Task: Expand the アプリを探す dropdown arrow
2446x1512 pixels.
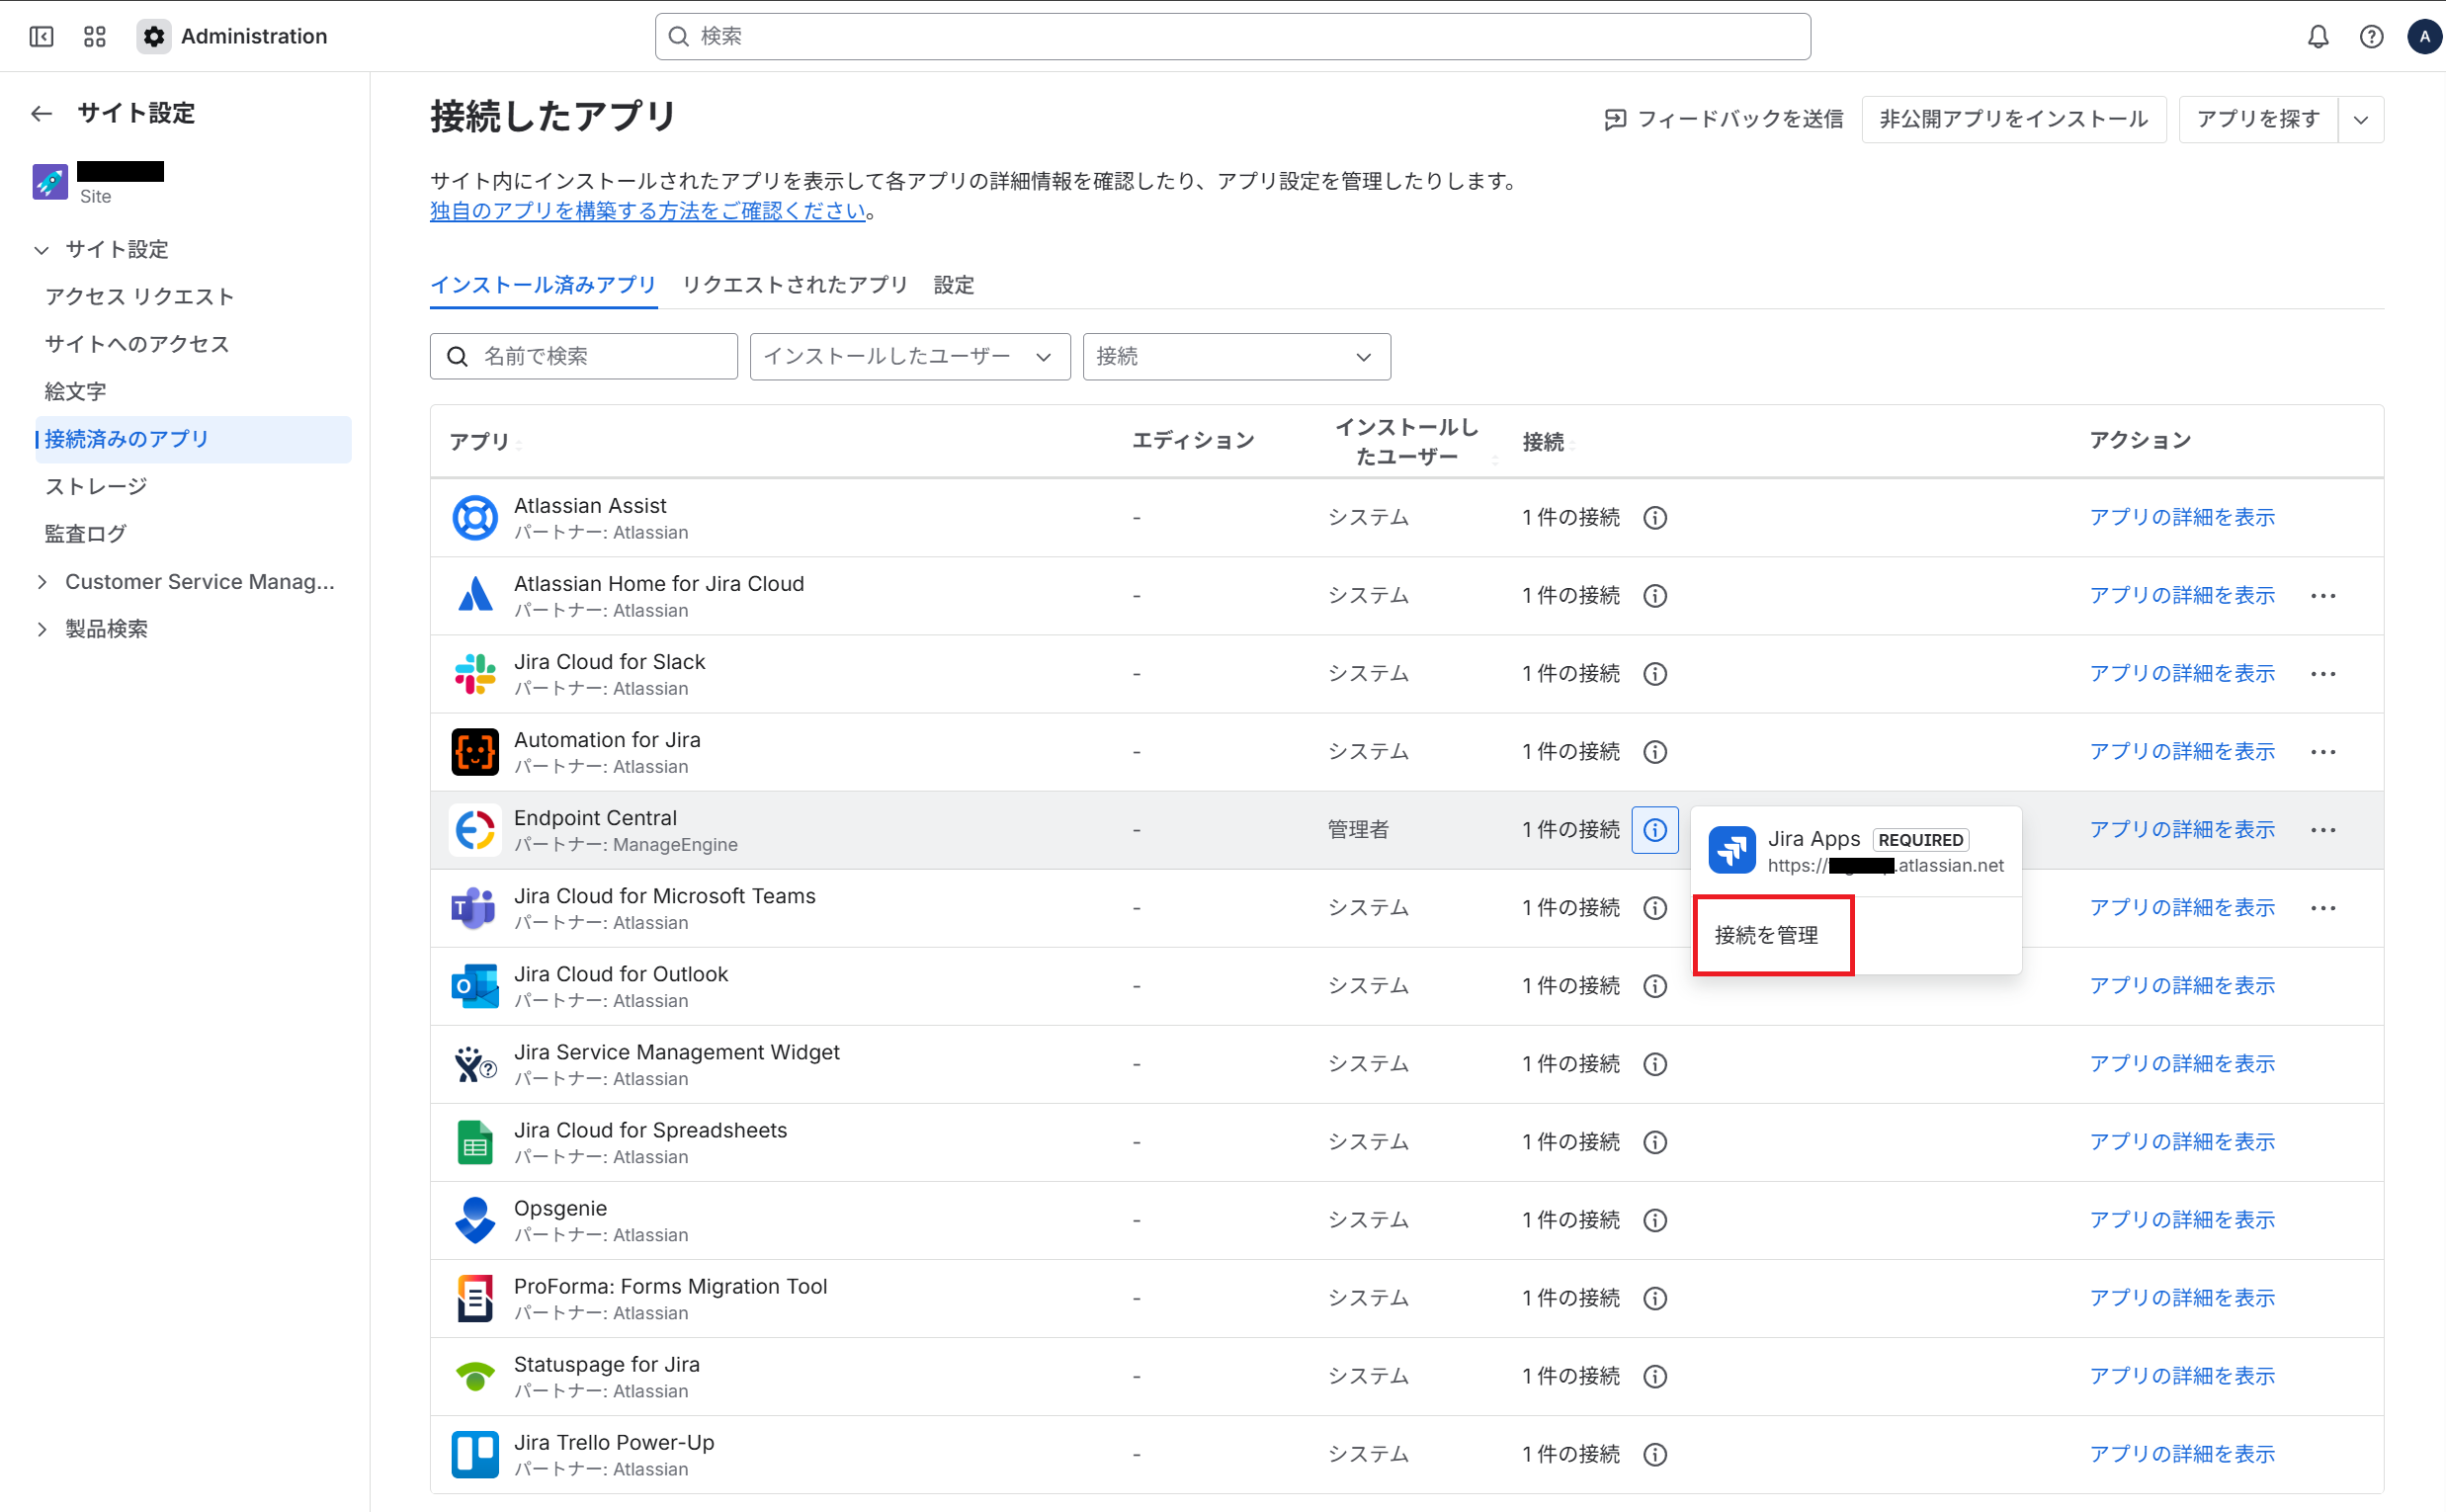Action: [2361, 120]
